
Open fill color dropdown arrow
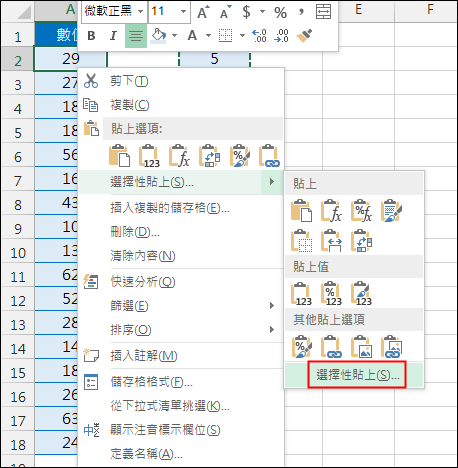[x=174, y=35]
